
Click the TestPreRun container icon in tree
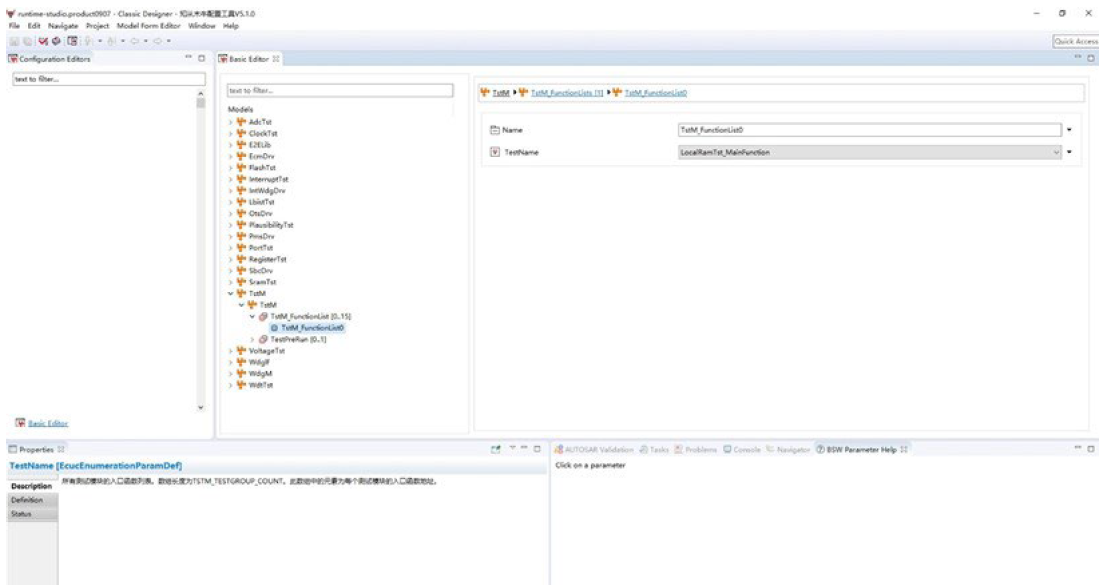pyautogui.click(x=264, y=339)
